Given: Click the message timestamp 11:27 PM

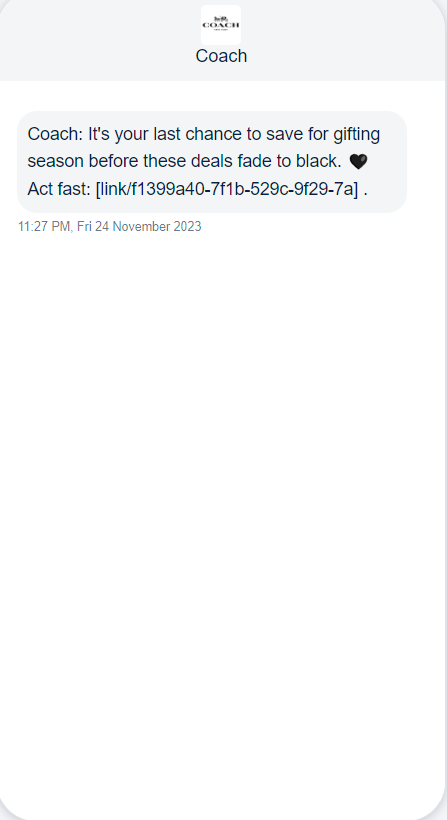Looking at the screenshot, I should [44, 226].
